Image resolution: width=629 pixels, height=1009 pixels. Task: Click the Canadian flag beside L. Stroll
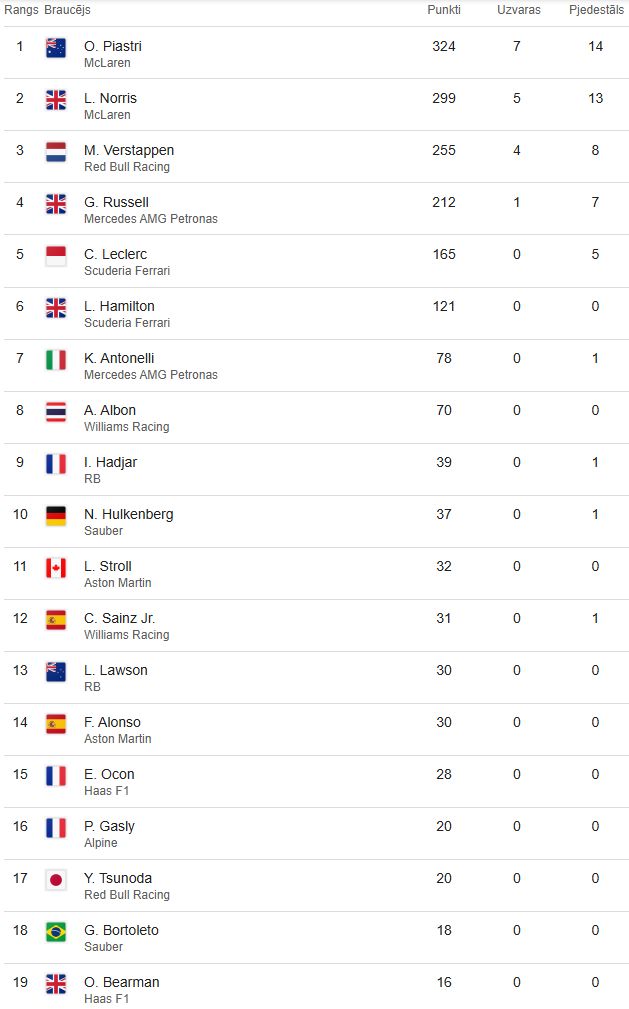[56, 568]
